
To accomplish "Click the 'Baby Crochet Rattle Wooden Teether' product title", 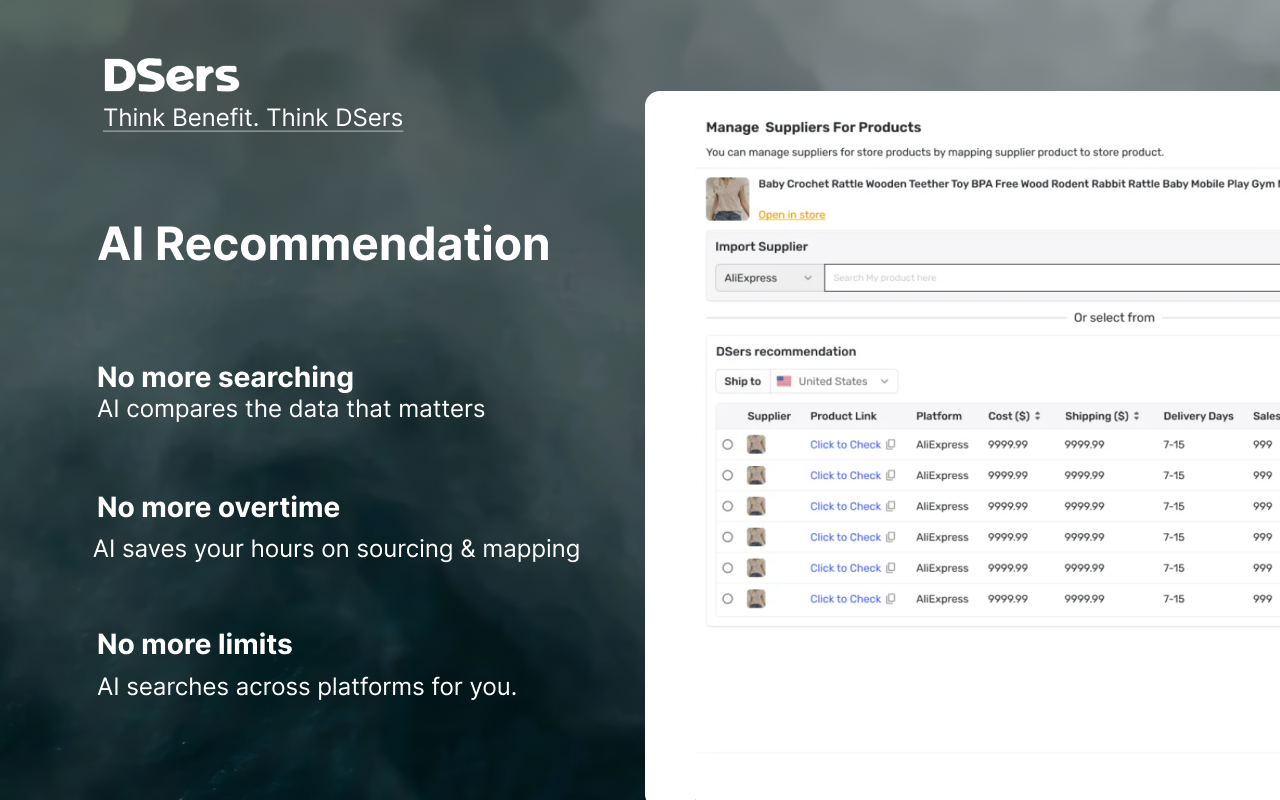I will [1018, 184].
